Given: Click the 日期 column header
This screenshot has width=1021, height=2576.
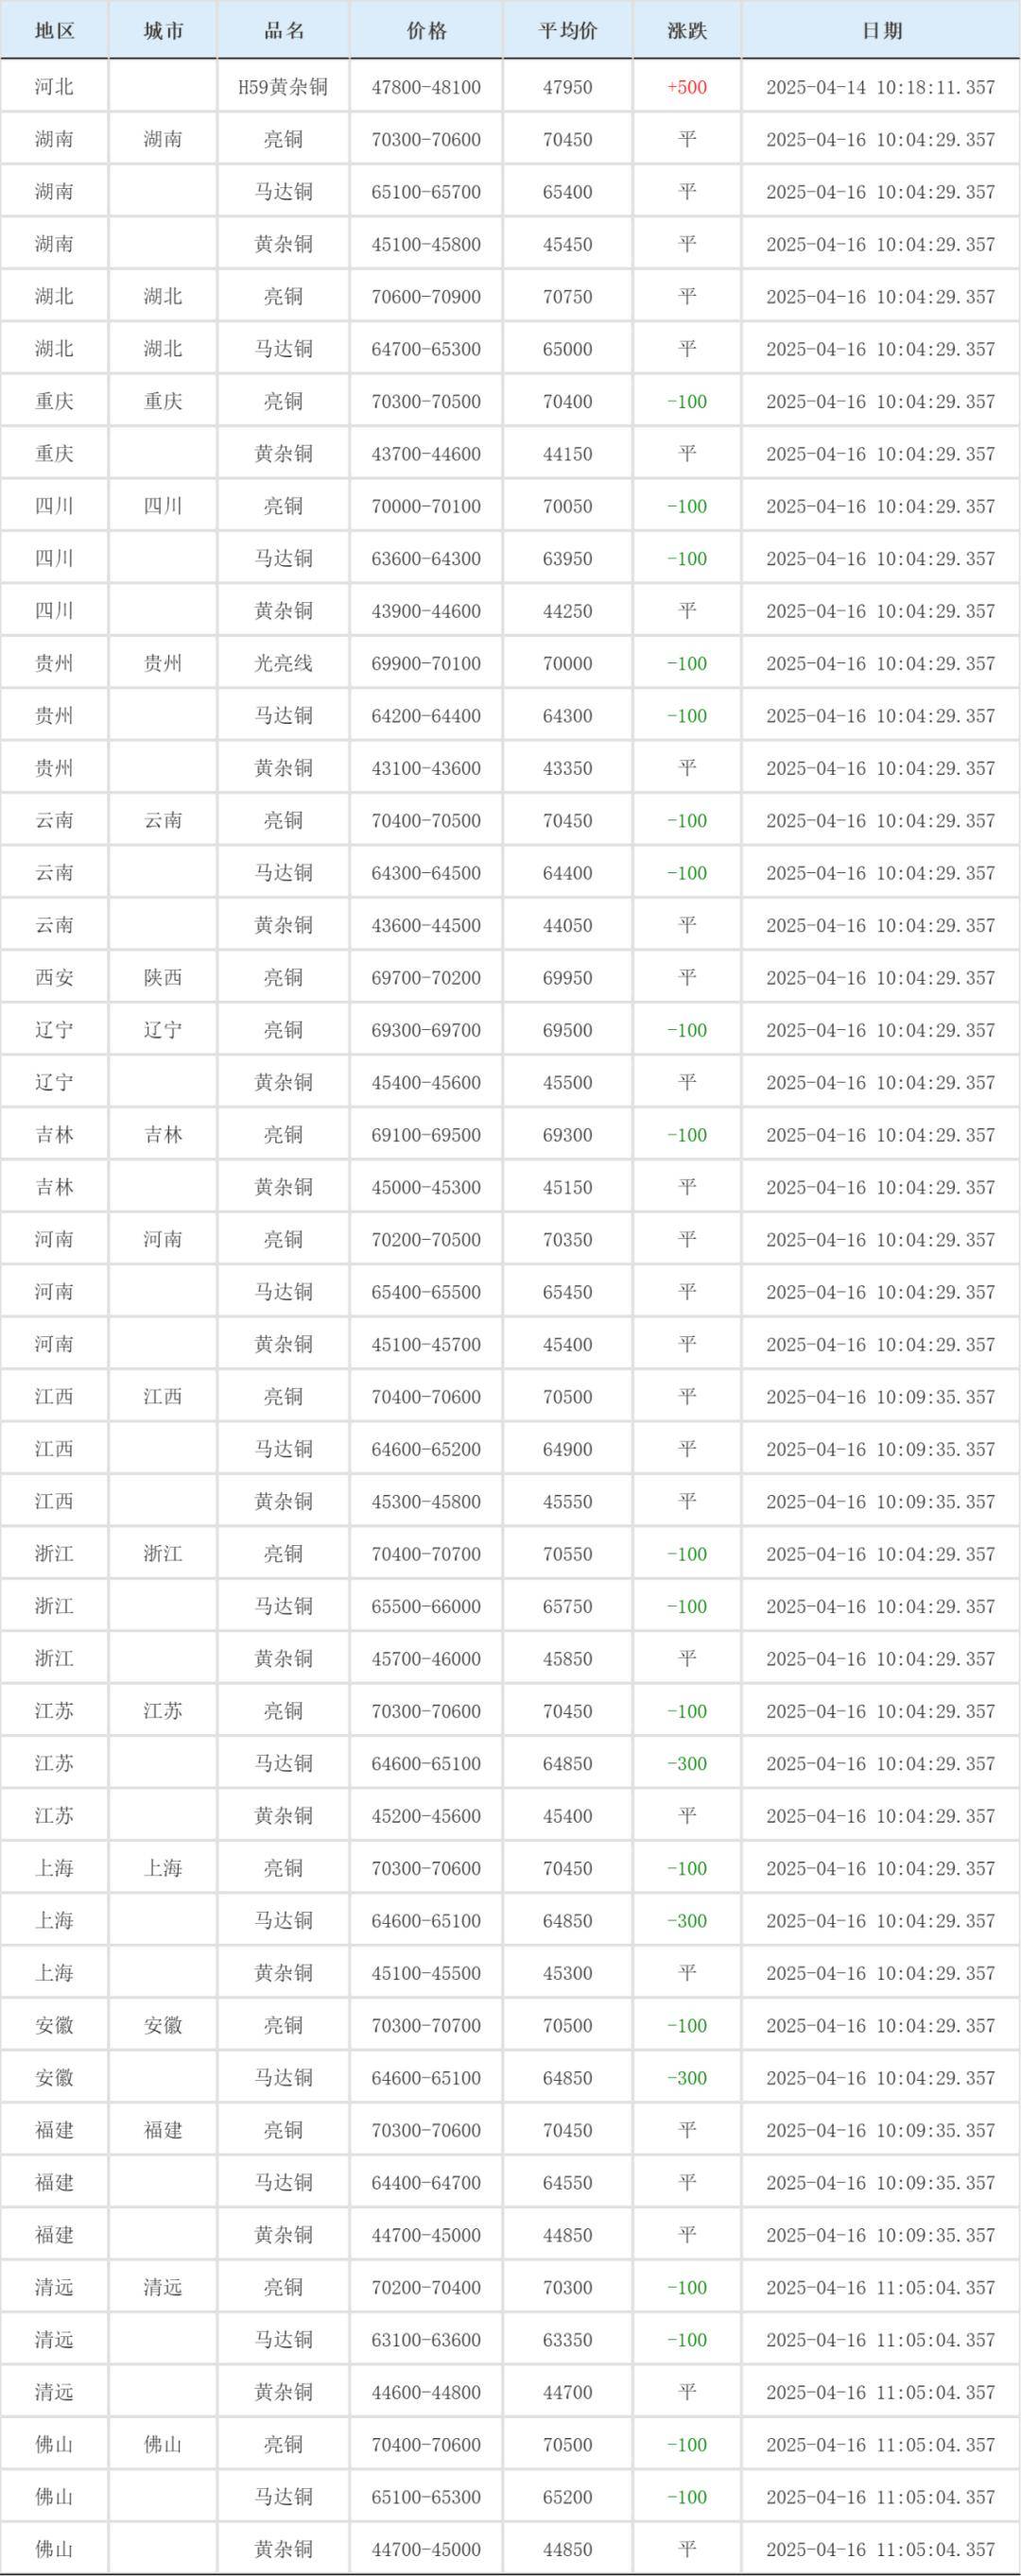Looking at the screenshot, I should [881, 31].
